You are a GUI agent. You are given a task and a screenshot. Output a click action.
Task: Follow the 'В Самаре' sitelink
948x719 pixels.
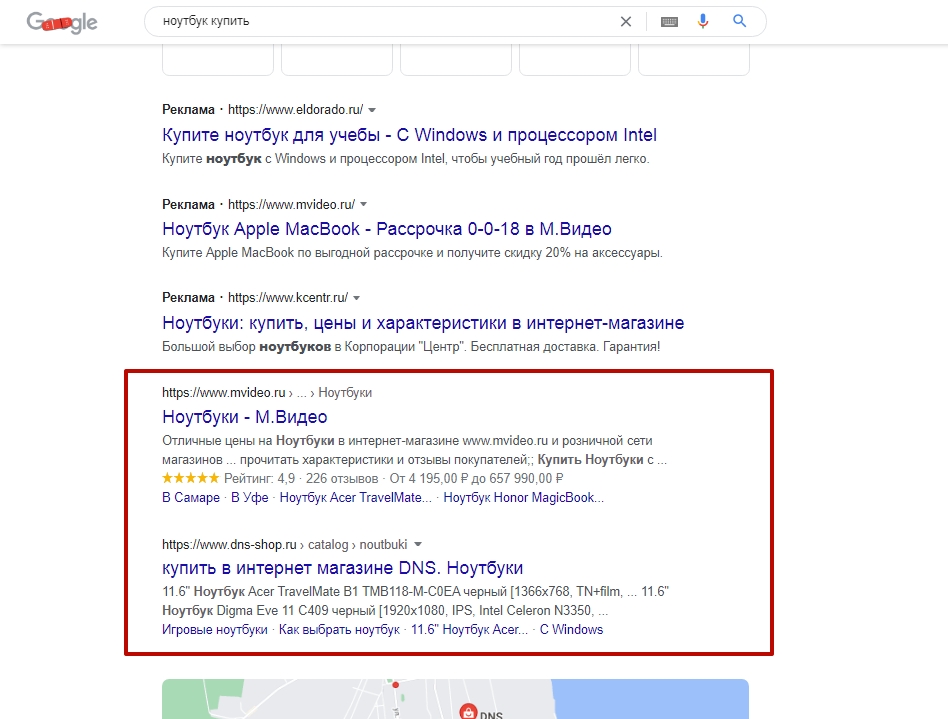click(191, 498)
